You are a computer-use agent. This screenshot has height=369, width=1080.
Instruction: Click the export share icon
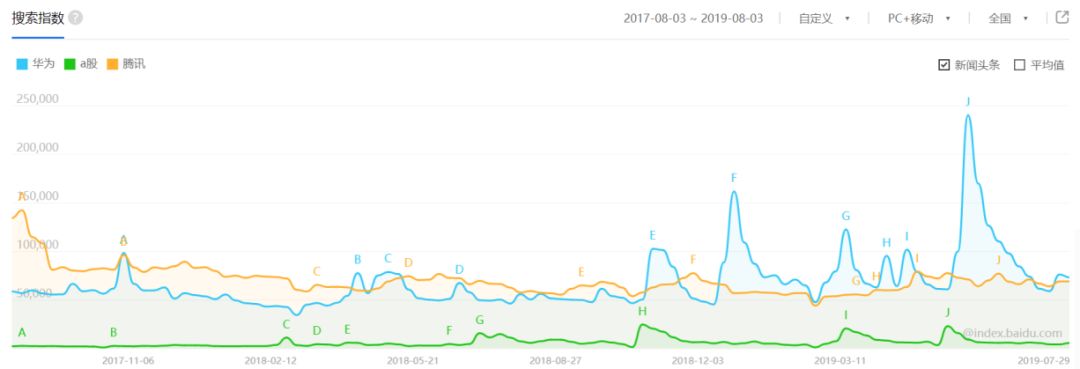[x=1061, y=18]
